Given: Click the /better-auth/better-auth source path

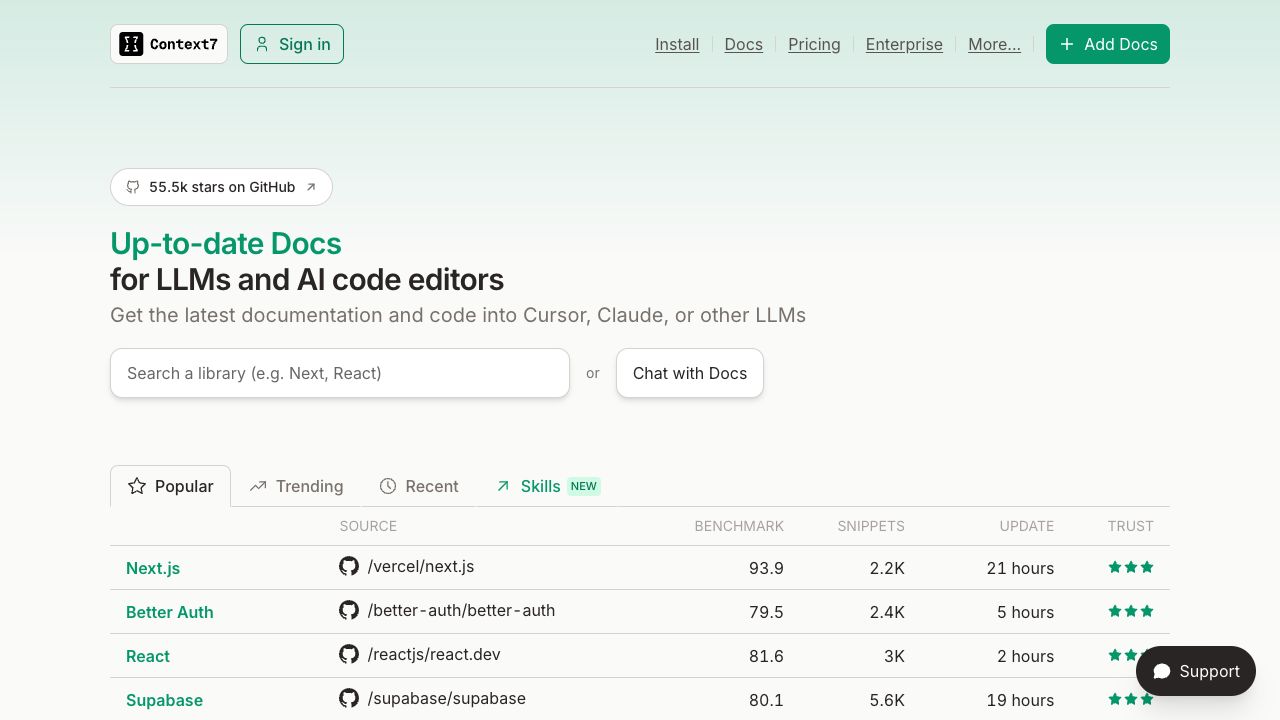Looking at the screenshot, I should (461, 610).
